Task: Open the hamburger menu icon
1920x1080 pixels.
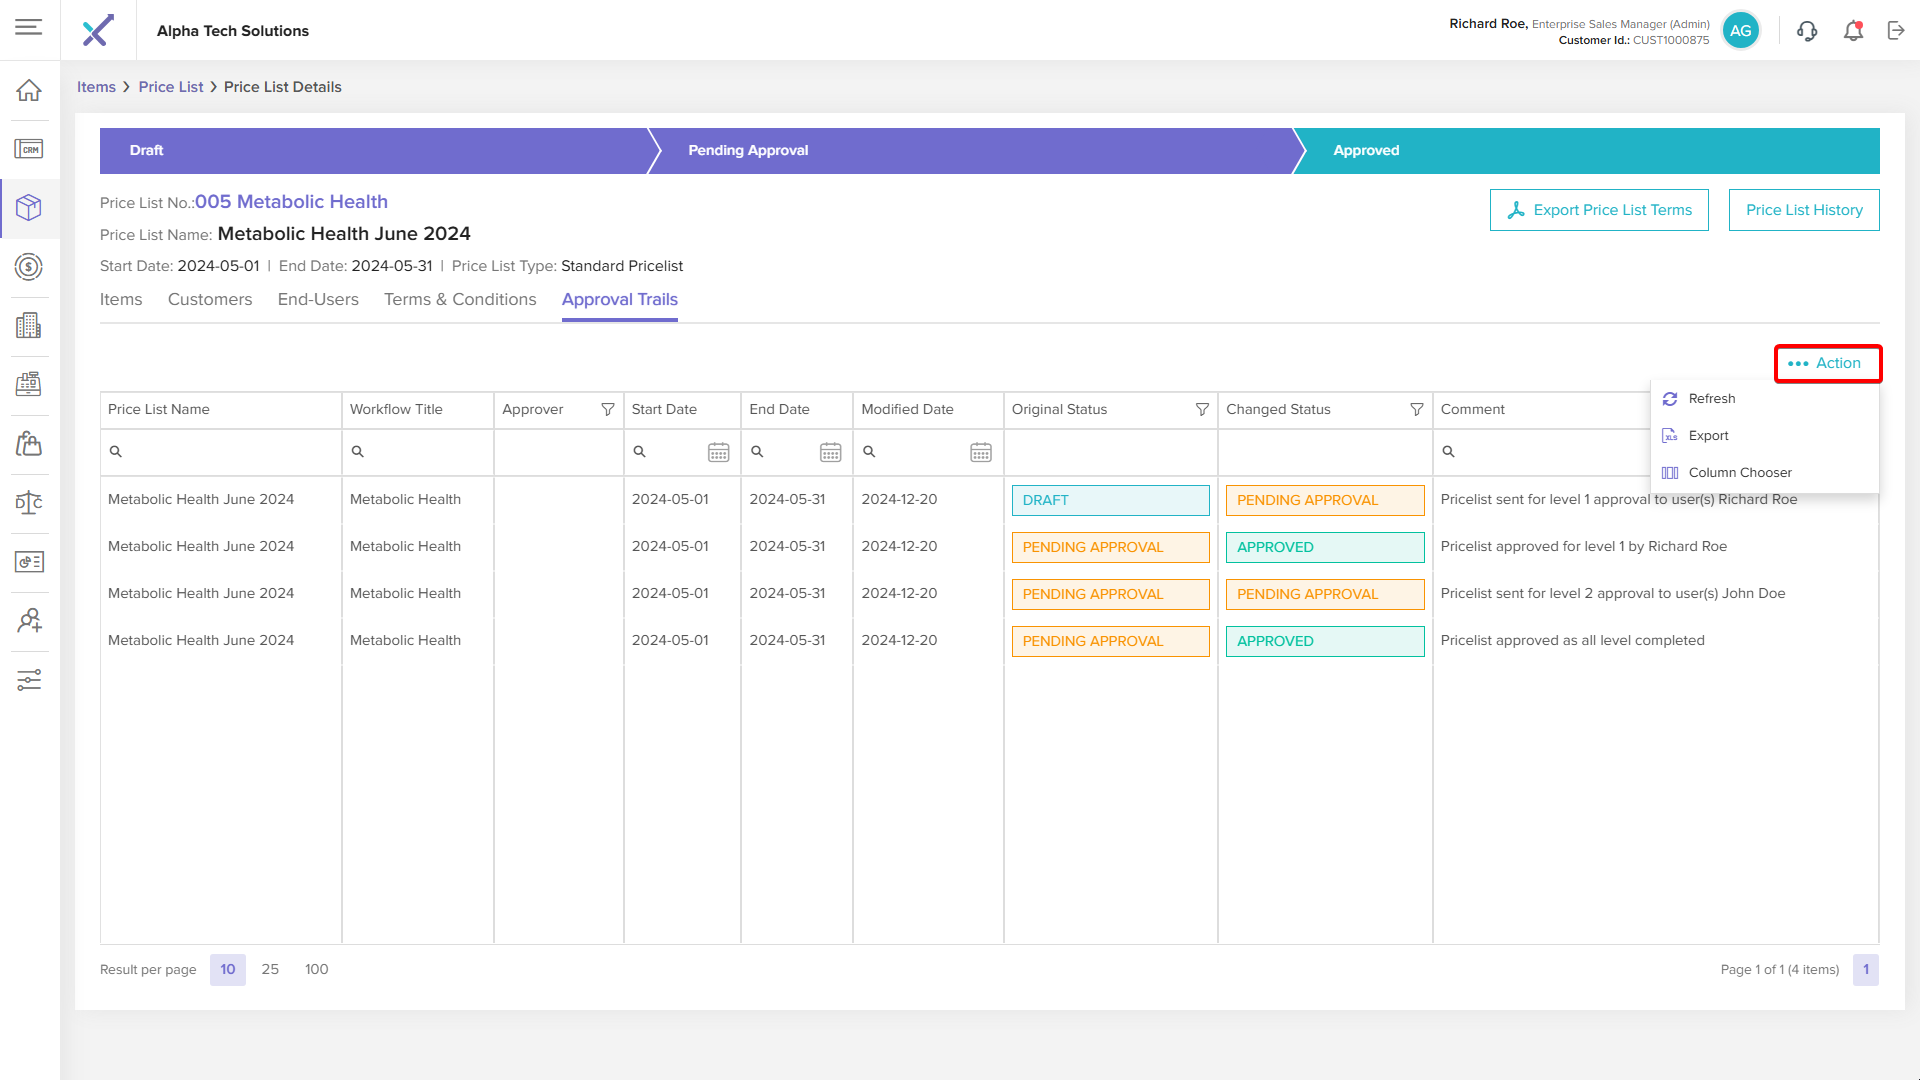Action: [29, 27]
